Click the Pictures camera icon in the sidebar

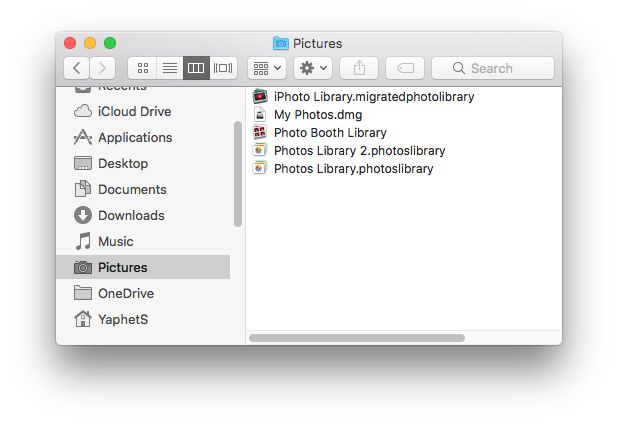[x=83, y=268]
